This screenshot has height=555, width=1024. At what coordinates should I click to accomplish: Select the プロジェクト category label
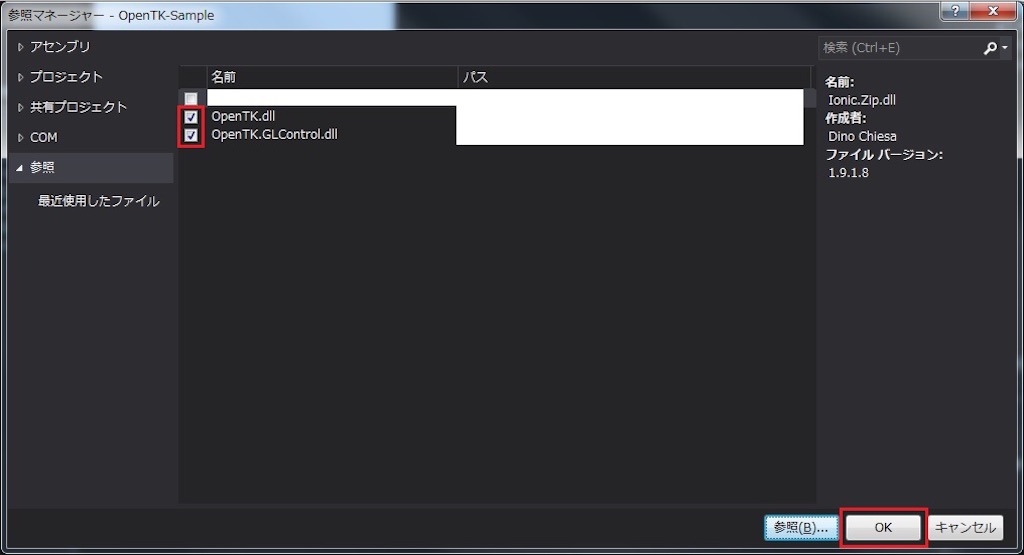(66, 77)
